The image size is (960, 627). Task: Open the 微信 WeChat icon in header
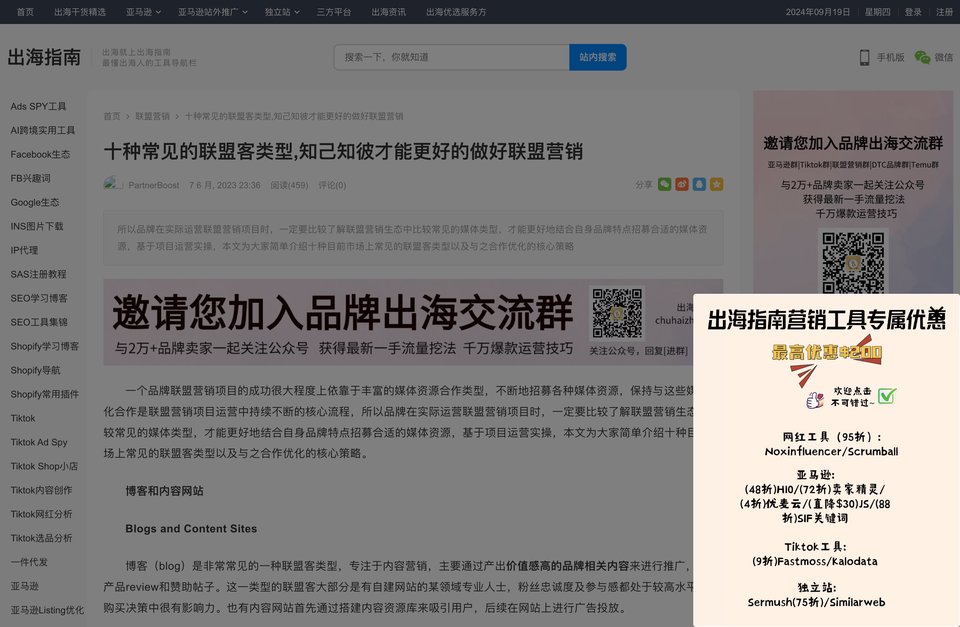(x=922, y=57)
